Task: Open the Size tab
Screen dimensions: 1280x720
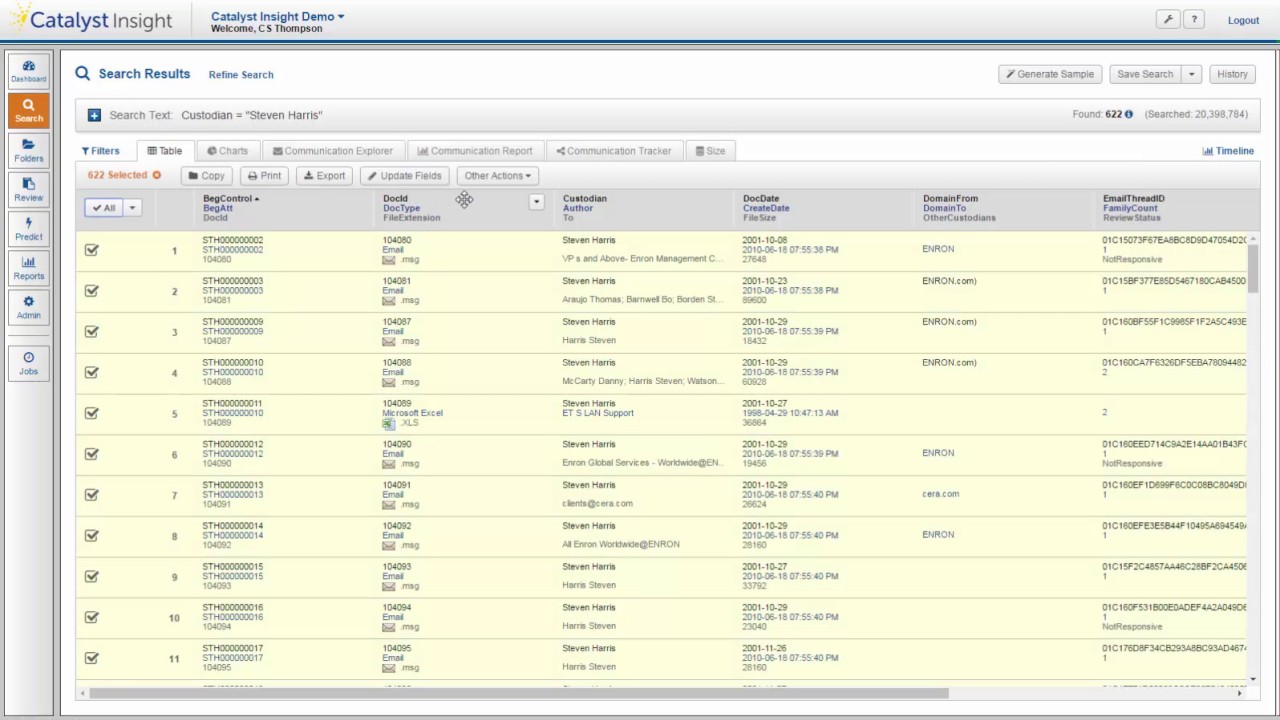Action: click(x=709, y=151)
